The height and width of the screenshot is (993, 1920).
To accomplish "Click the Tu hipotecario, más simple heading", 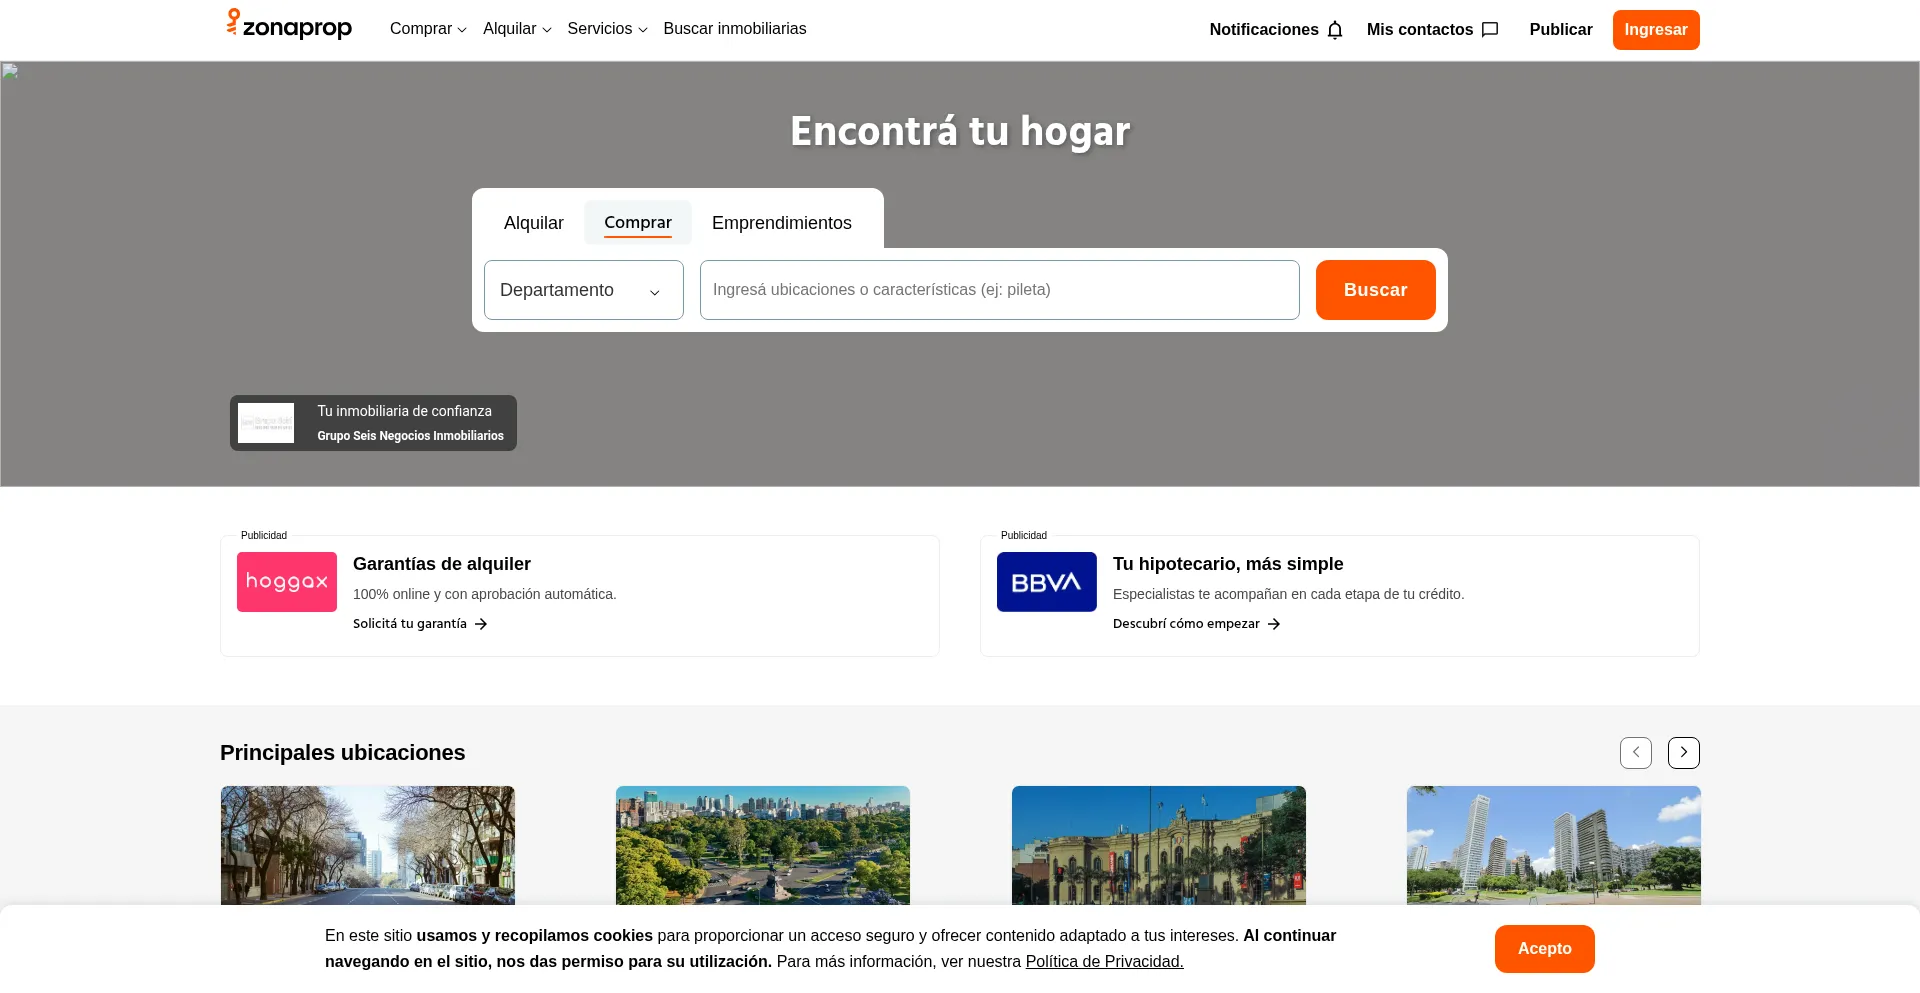I will pos(1228,564).
